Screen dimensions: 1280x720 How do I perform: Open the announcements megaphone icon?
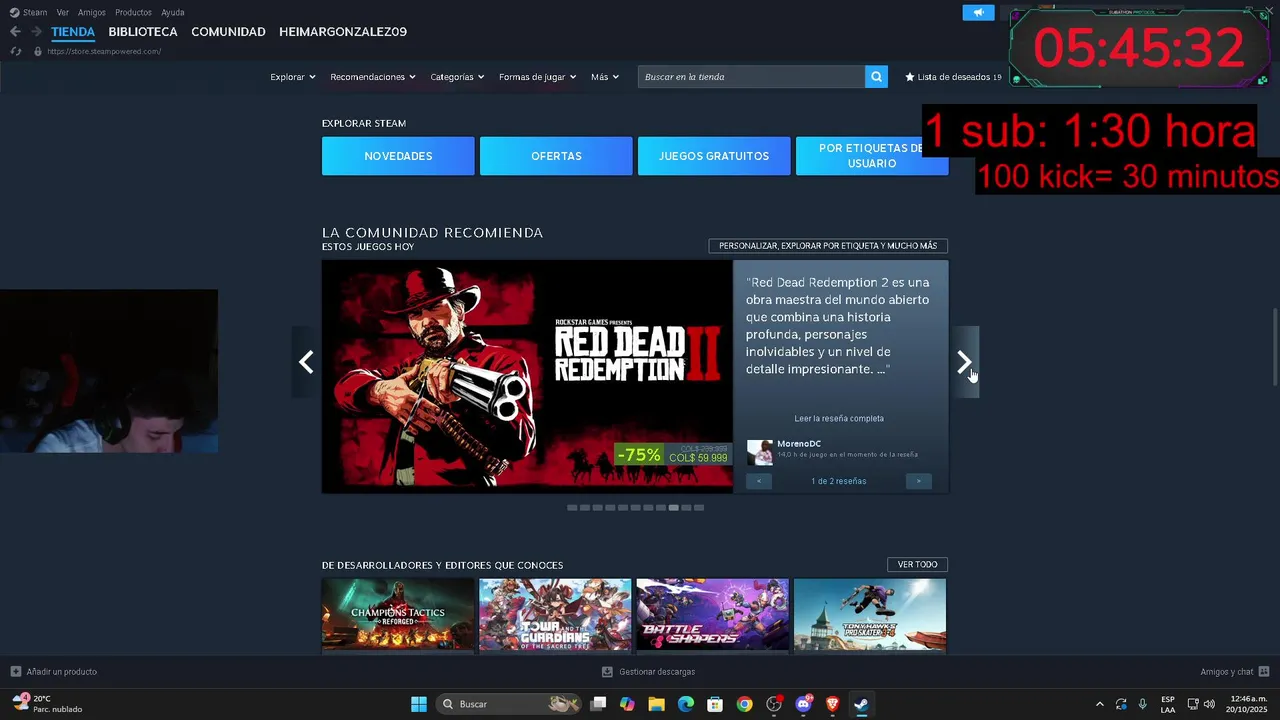(x=978, y=13)
